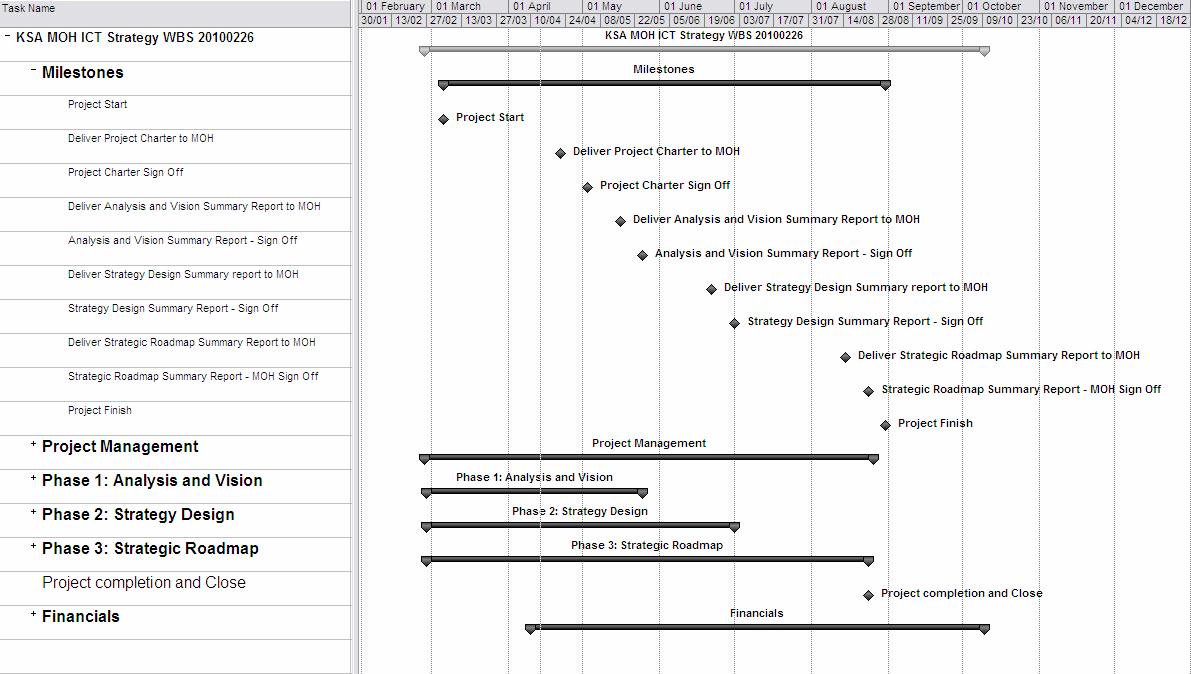Select Deliver Project Charter to MOH task row
The height and width of the screenshot is (674, 1191).
tap(175, 147)
